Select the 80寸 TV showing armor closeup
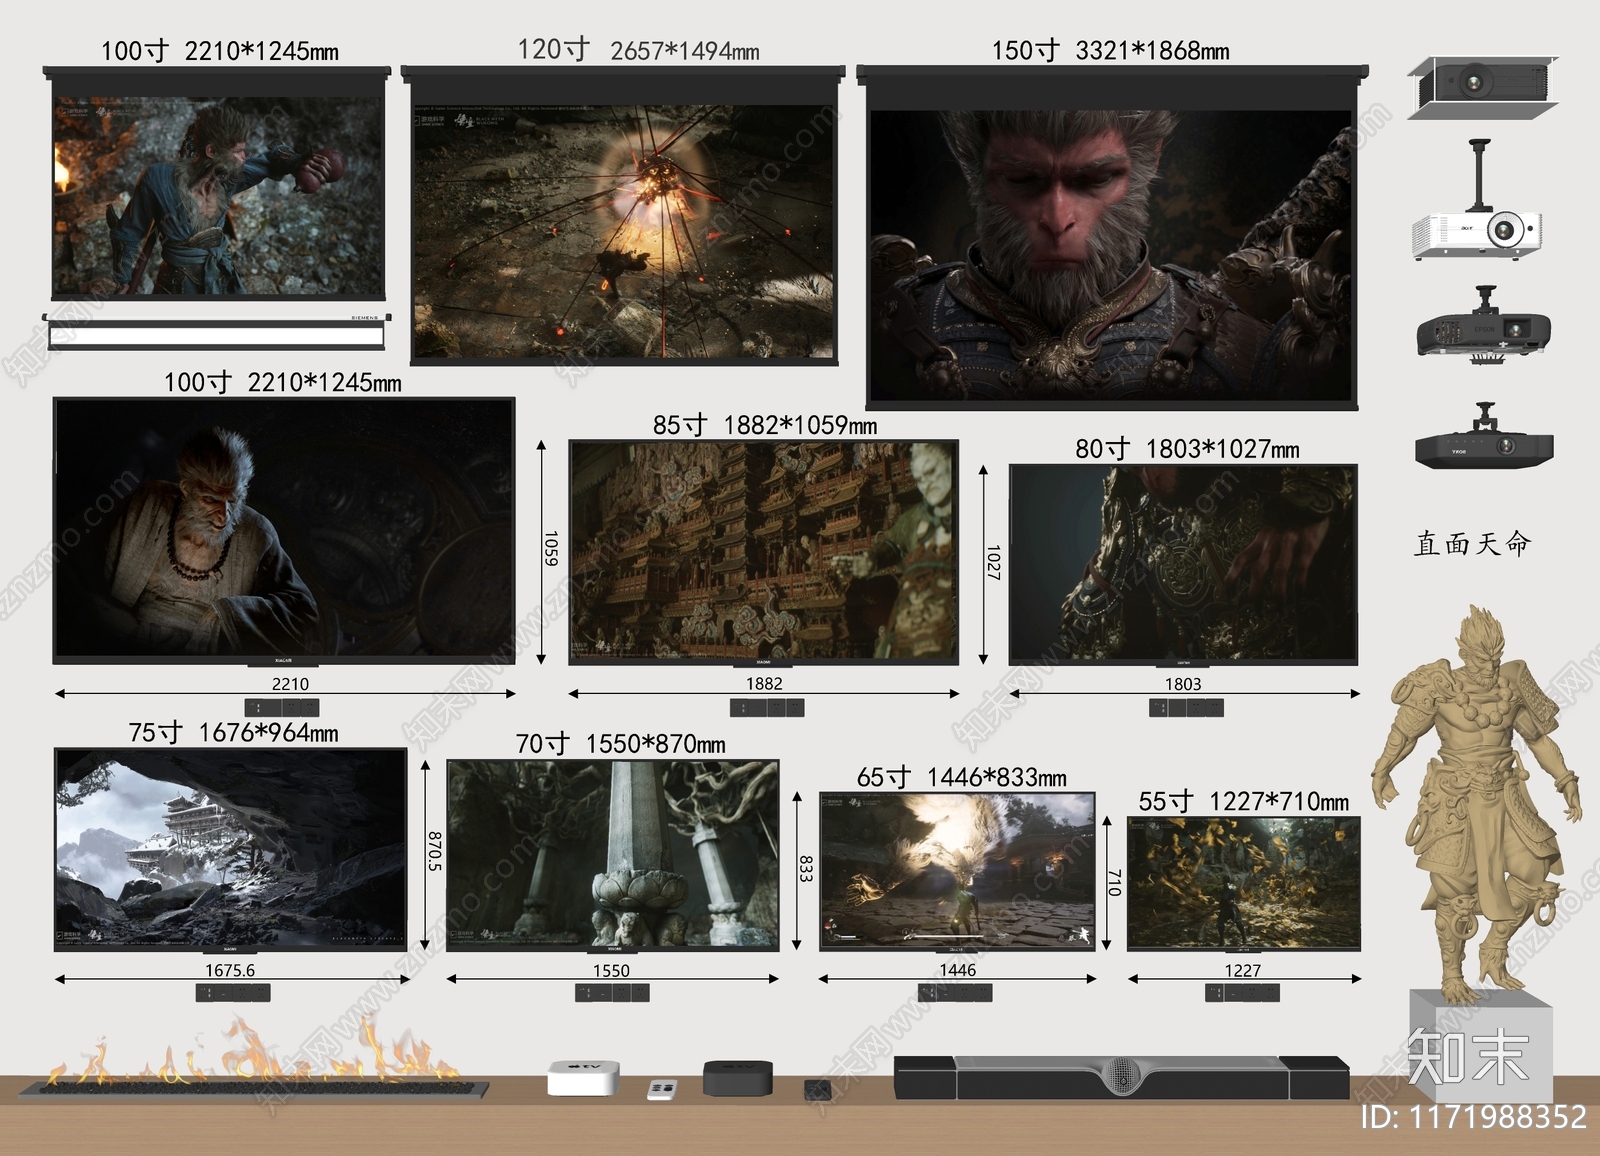 point(1183,565)
